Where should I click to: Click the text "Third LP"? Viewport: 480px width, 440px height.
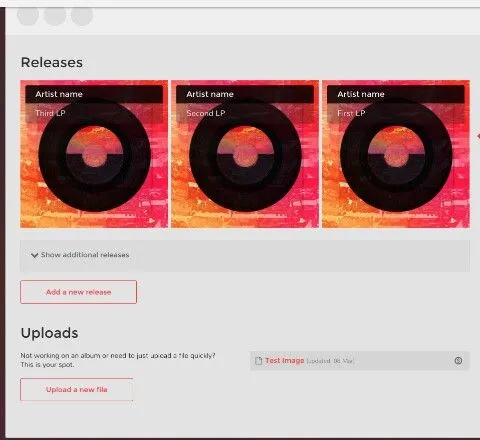(x=50, y=113)
